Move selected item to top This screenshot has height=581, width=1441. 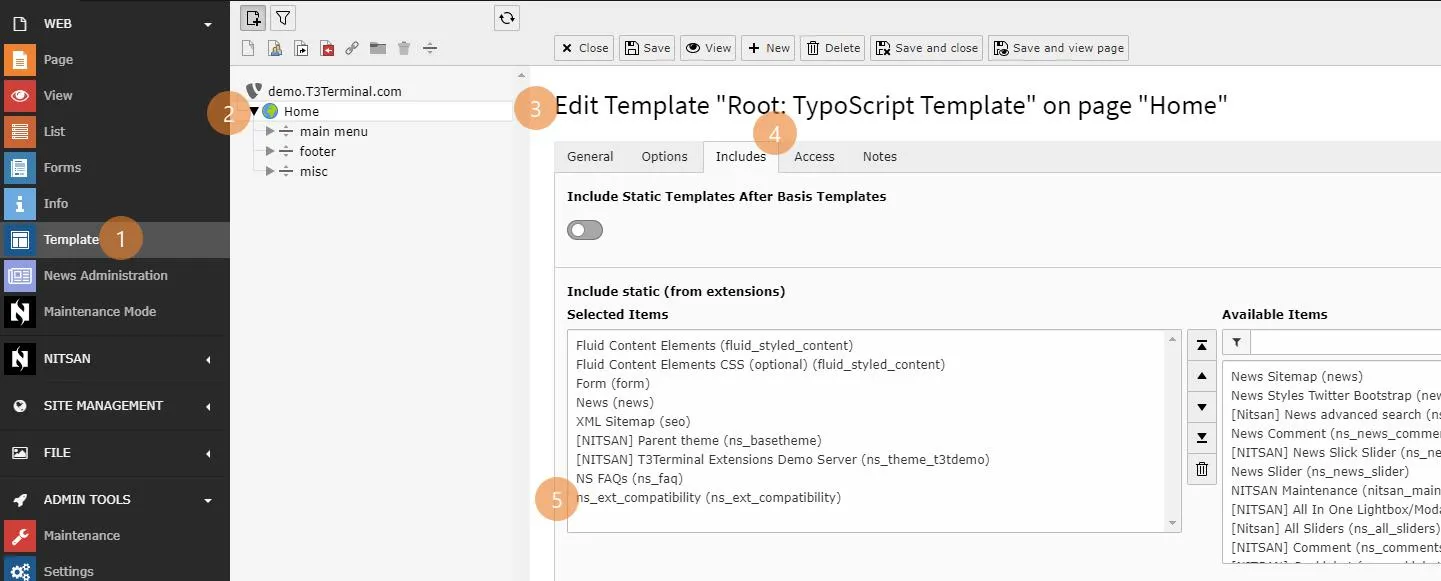[x=1202, y=345]
